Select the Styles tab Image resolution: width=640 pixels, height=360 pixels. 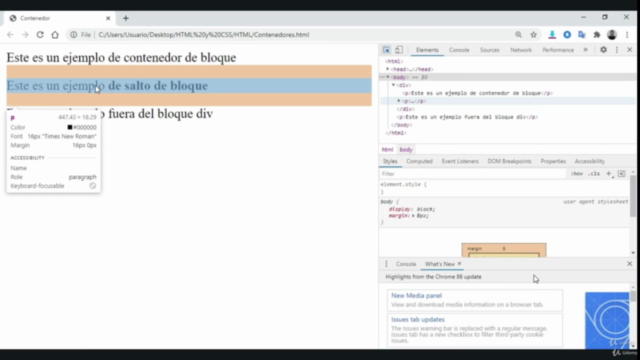390,161
